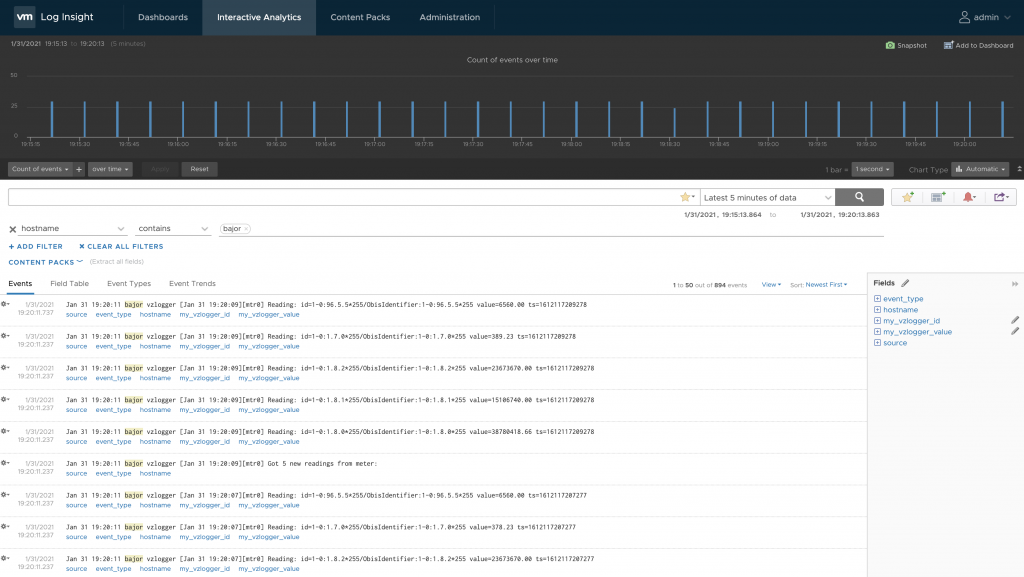Add another function beside Count of events

point(79,169)
